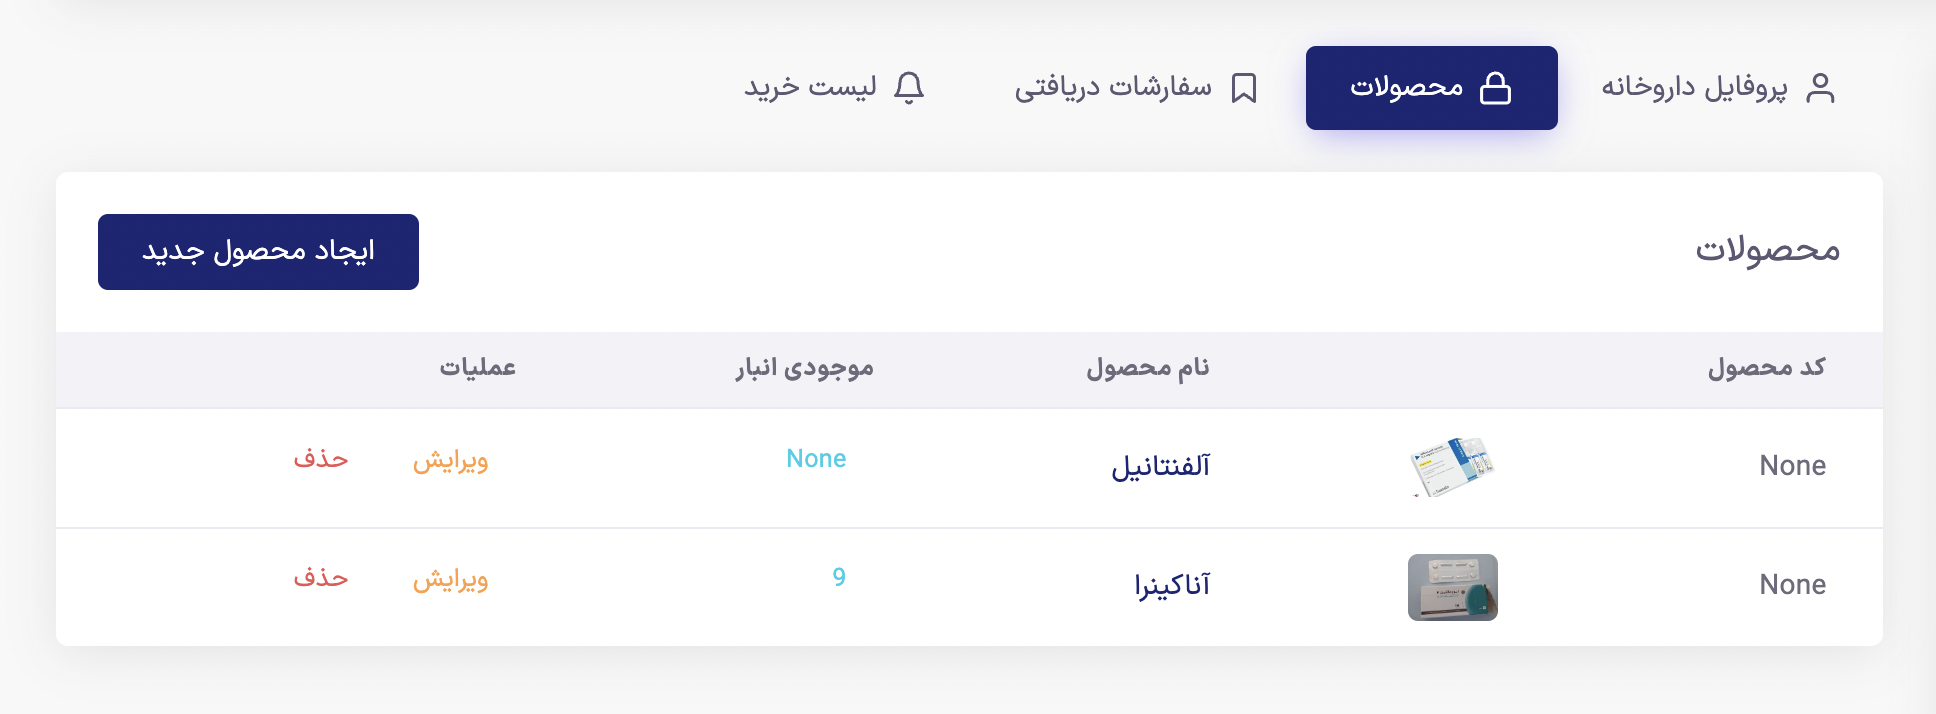Edit the آلفنتانیل product via ویرایش
This screenshot has height=714, width=1936.
(x=450, y=460)
